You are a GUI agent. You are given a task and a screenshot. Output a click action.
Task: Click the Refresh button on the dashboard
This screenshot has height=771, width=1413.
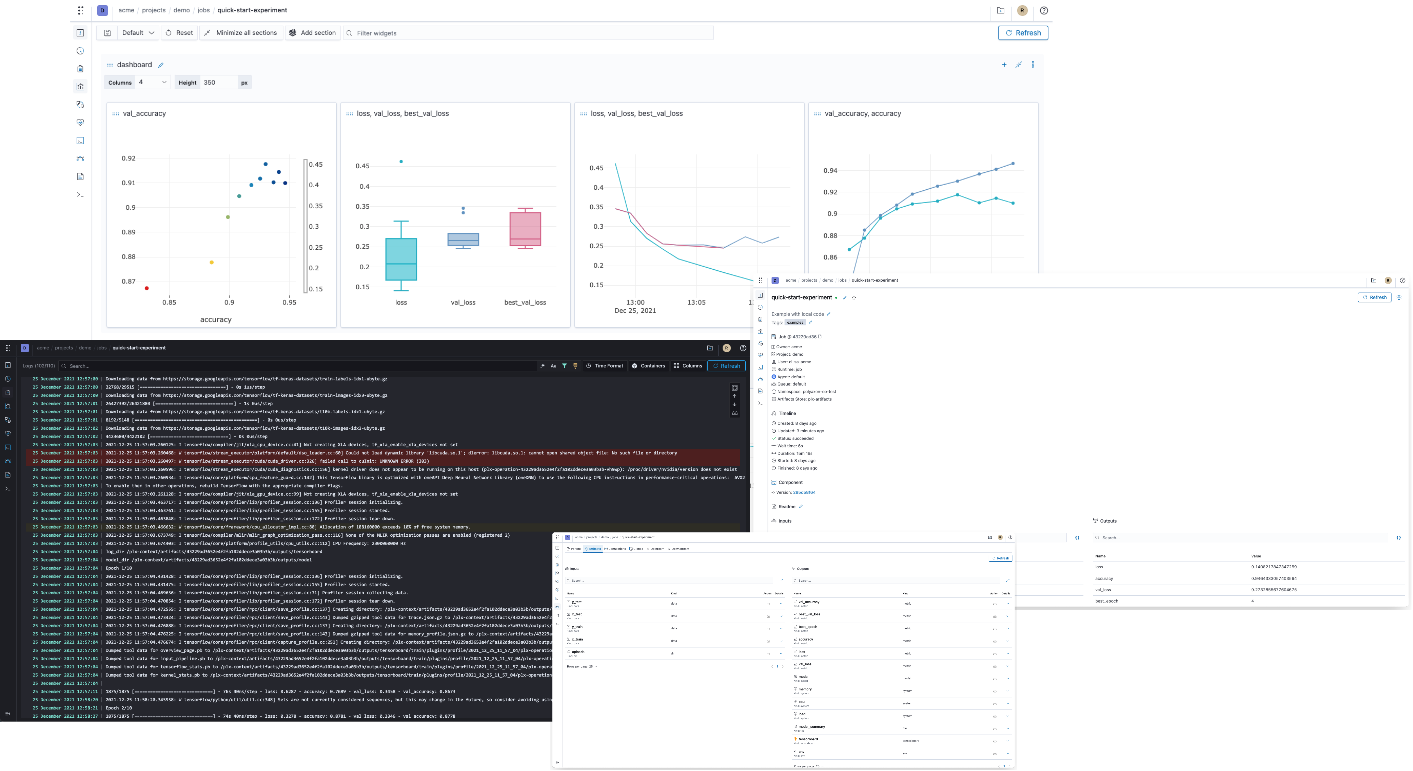pyautogui.click(x=1022, y=32)
